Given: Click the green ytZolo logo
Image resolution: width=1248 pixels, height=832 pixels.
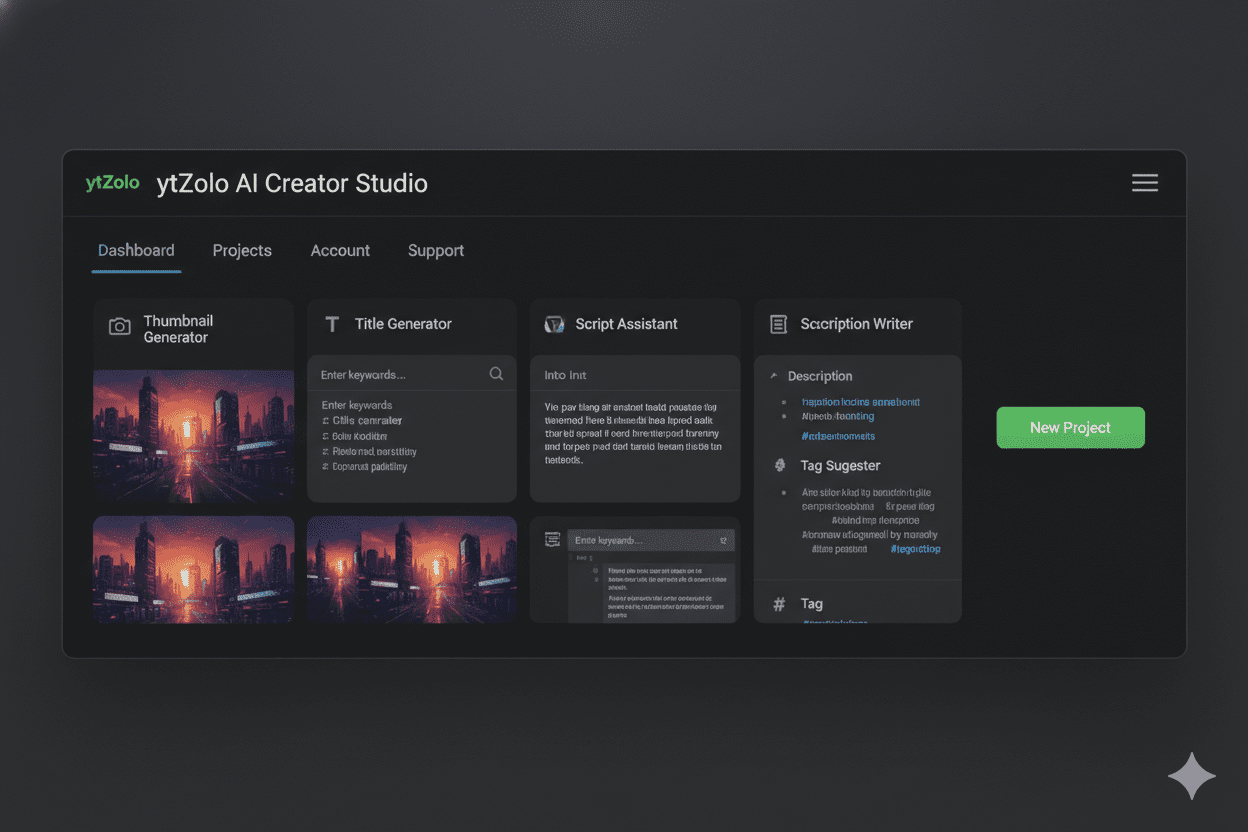Looking at the screenshot, I should coord(112,183).
